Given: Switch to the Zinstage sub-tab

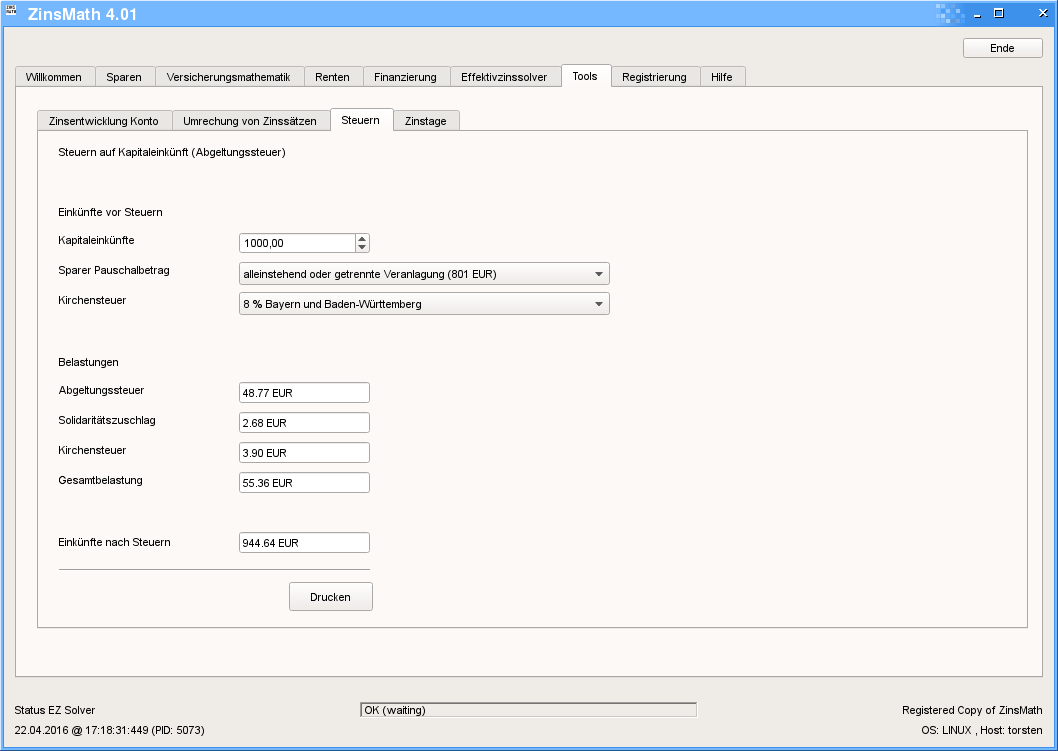Looking at the screenshot, I should point(425,121).
